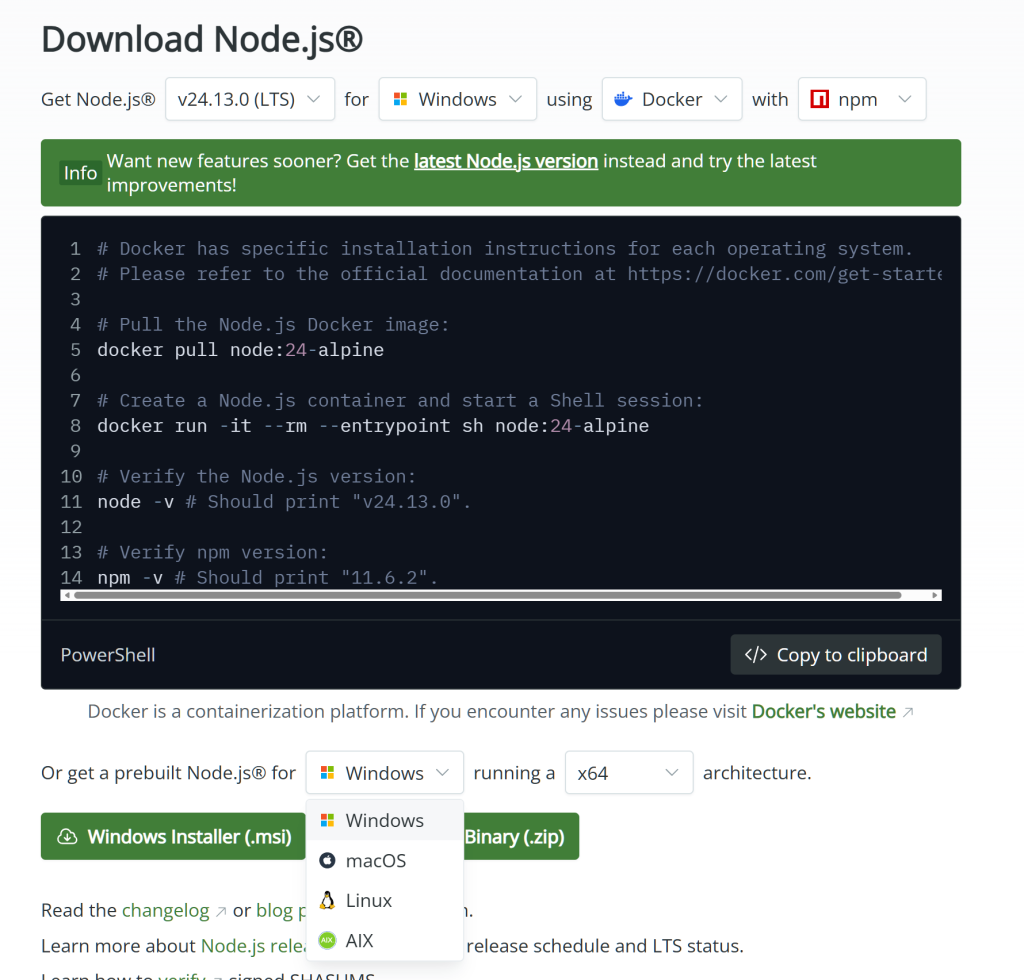Click the AIX green icon in list
The height and width of the screenshot is (980, 1024).
[x=327, y=941]
